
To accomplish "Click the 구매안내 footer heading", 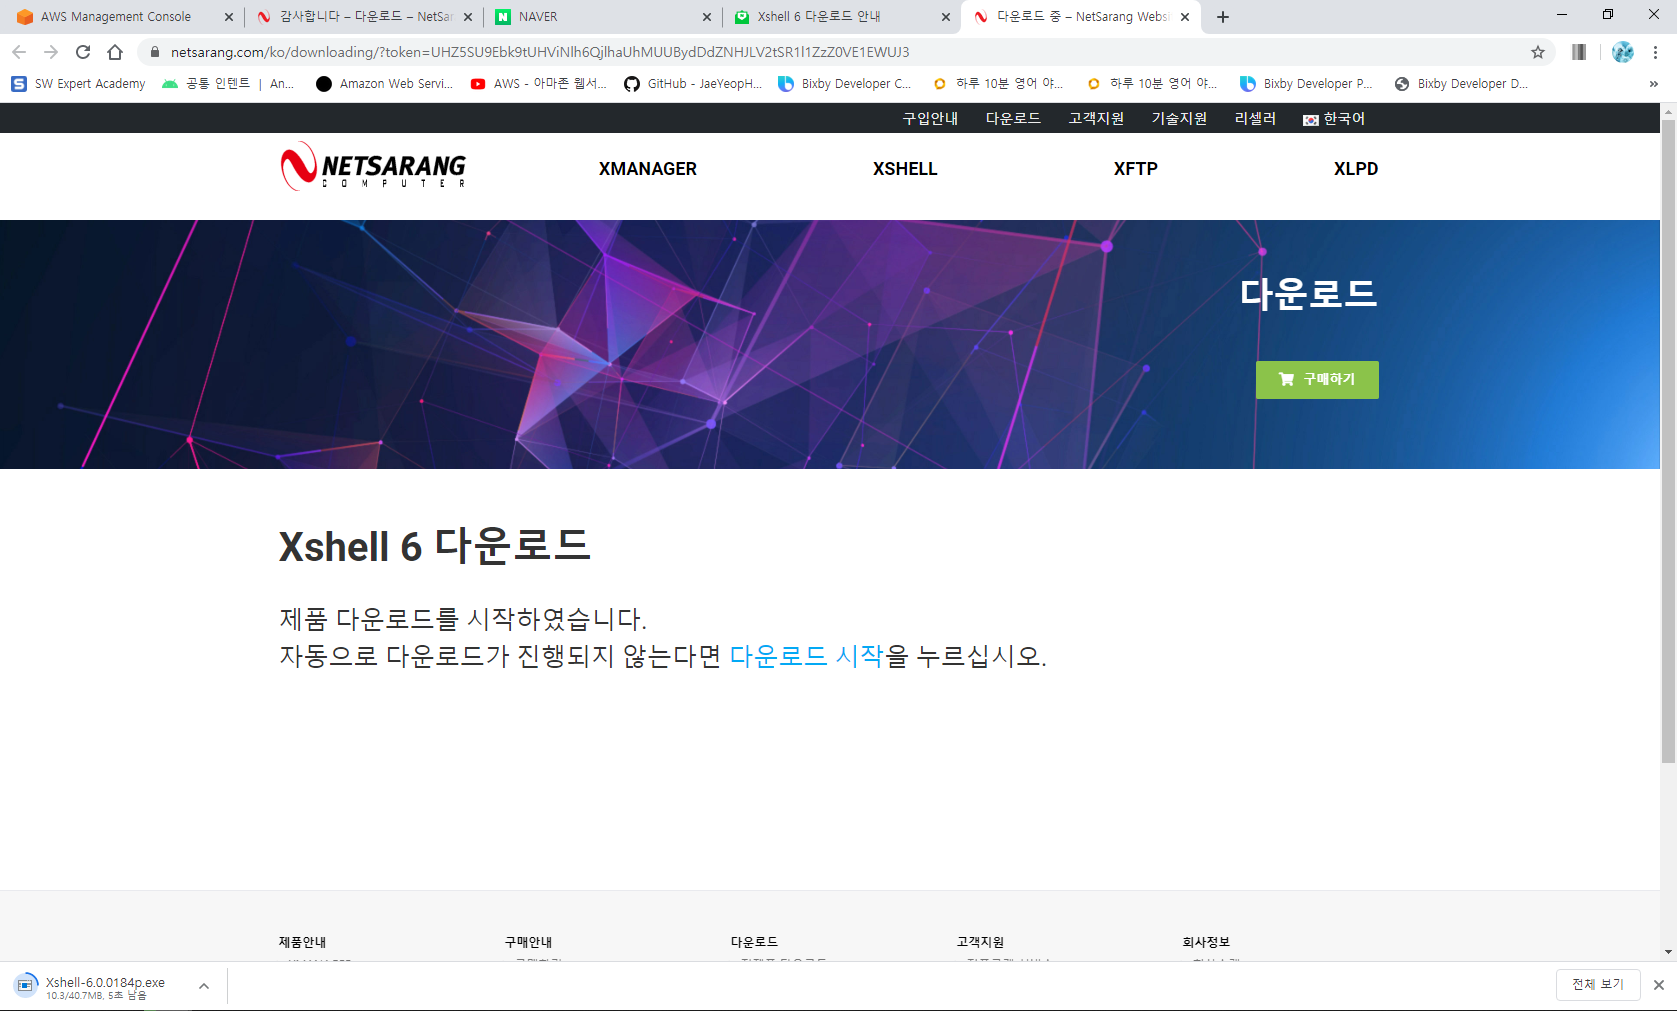I will click(x=528, y=942).
